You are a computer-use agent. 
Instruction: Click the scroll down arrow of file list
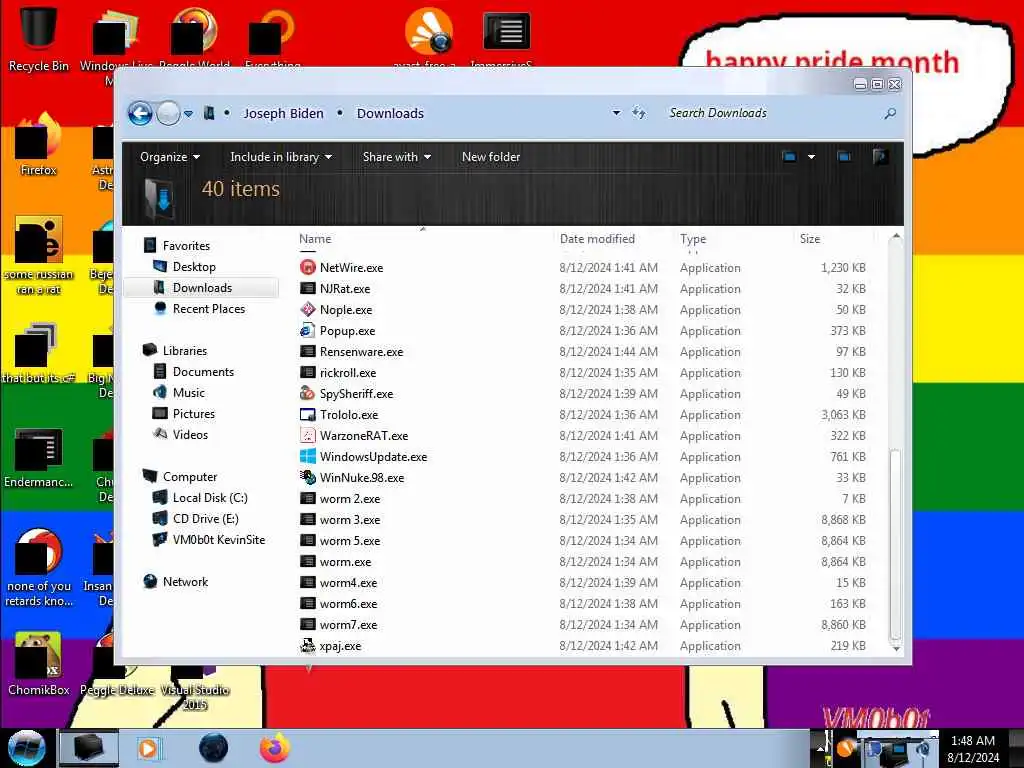896,648
